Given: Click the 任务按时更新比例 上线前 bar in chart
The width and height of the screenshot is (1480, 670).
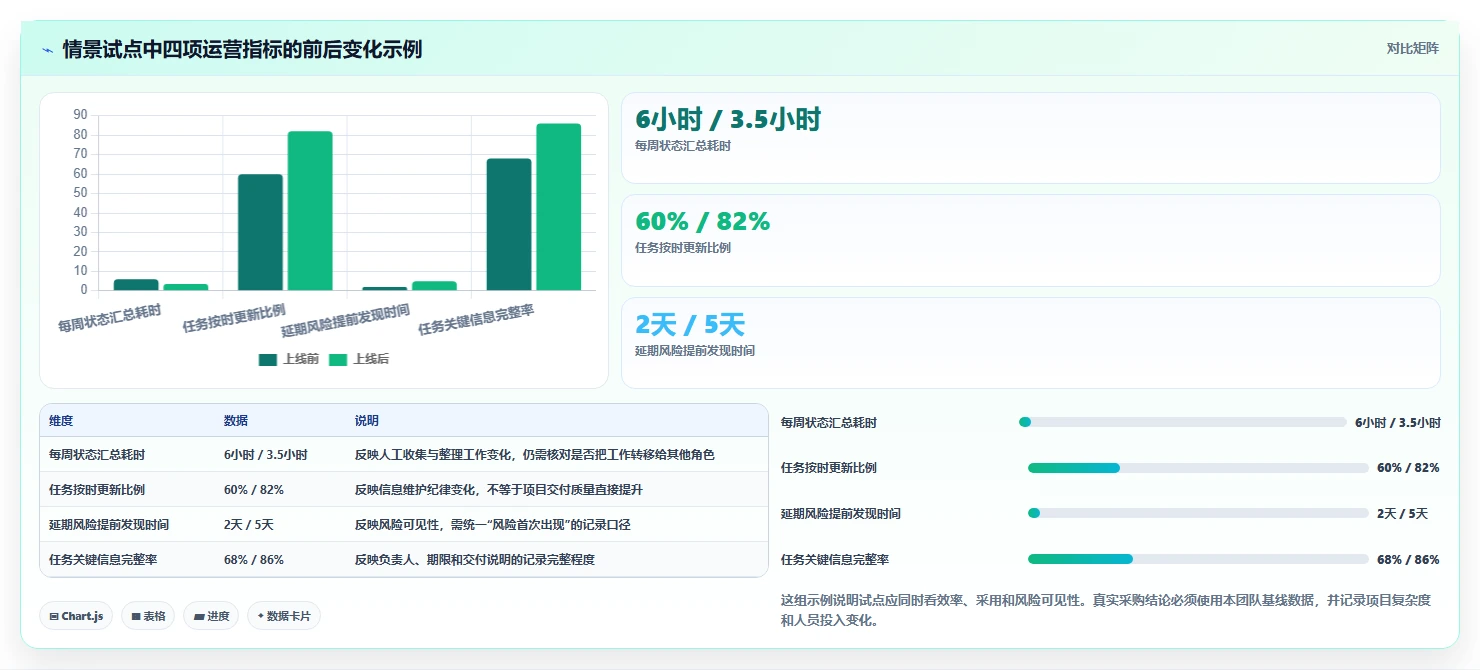Looking at the screenshot, I should coord(260,232).
